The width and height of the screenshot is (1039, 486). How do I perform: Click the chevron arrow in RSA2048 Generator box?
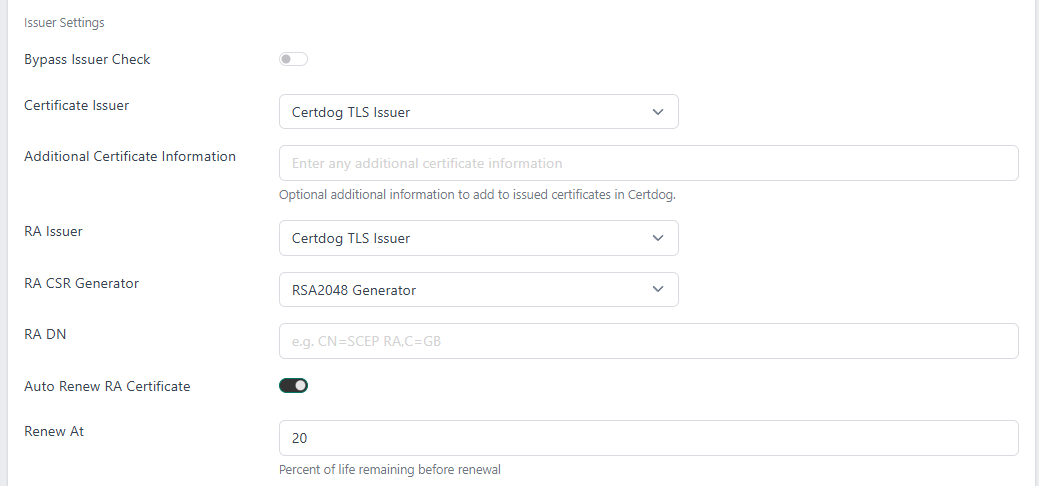pyautogui.click(x=657, y=290)
